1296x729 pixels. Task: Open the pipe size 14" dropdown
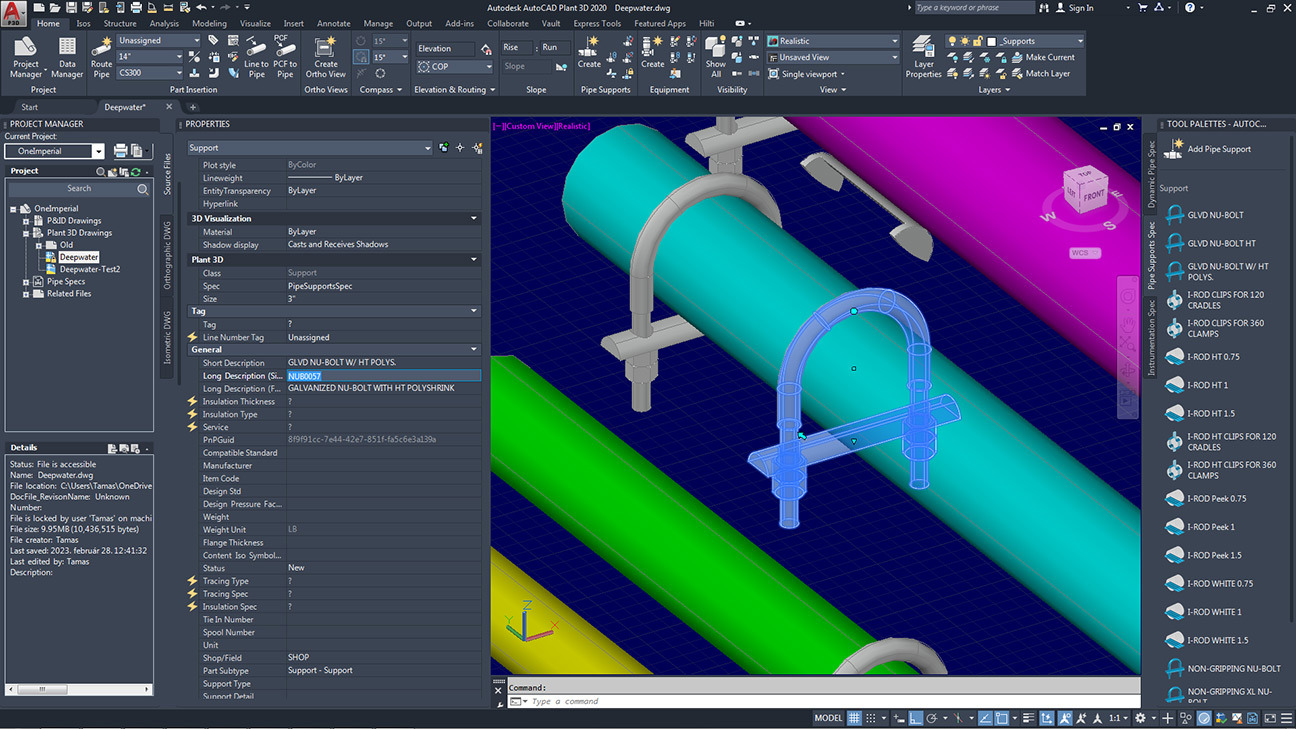(x=180, y=57)
